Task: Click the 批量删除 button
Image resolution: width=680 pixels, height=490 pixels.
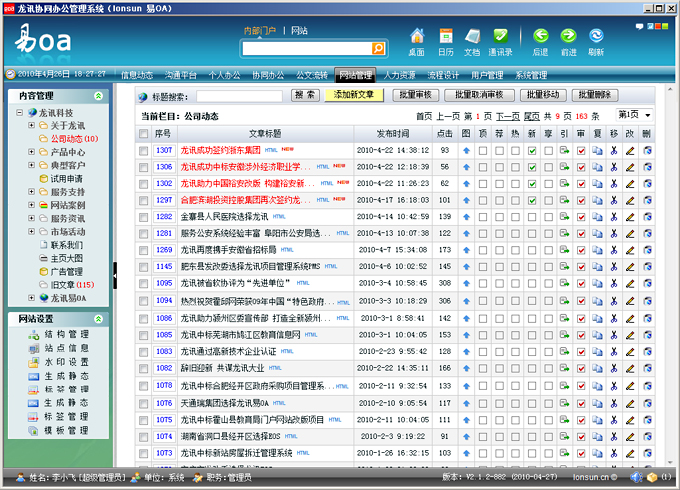Action: (602, 95)
